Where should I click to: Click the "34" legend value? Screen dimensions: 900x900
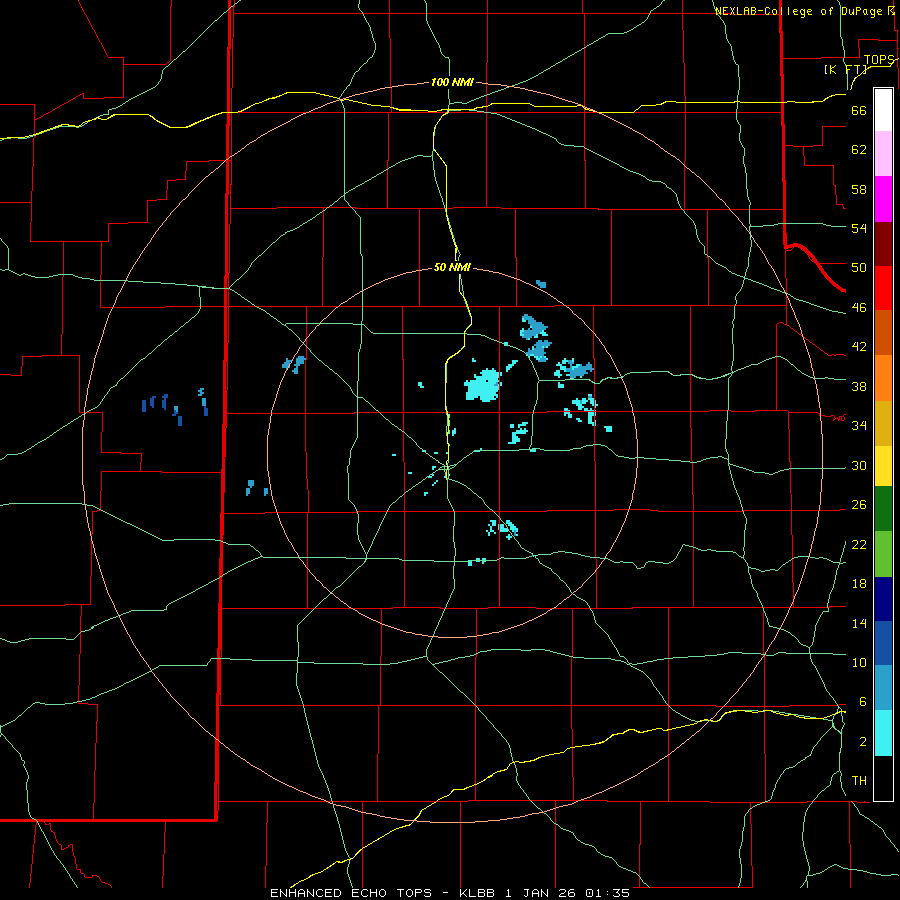click(859, 425)
